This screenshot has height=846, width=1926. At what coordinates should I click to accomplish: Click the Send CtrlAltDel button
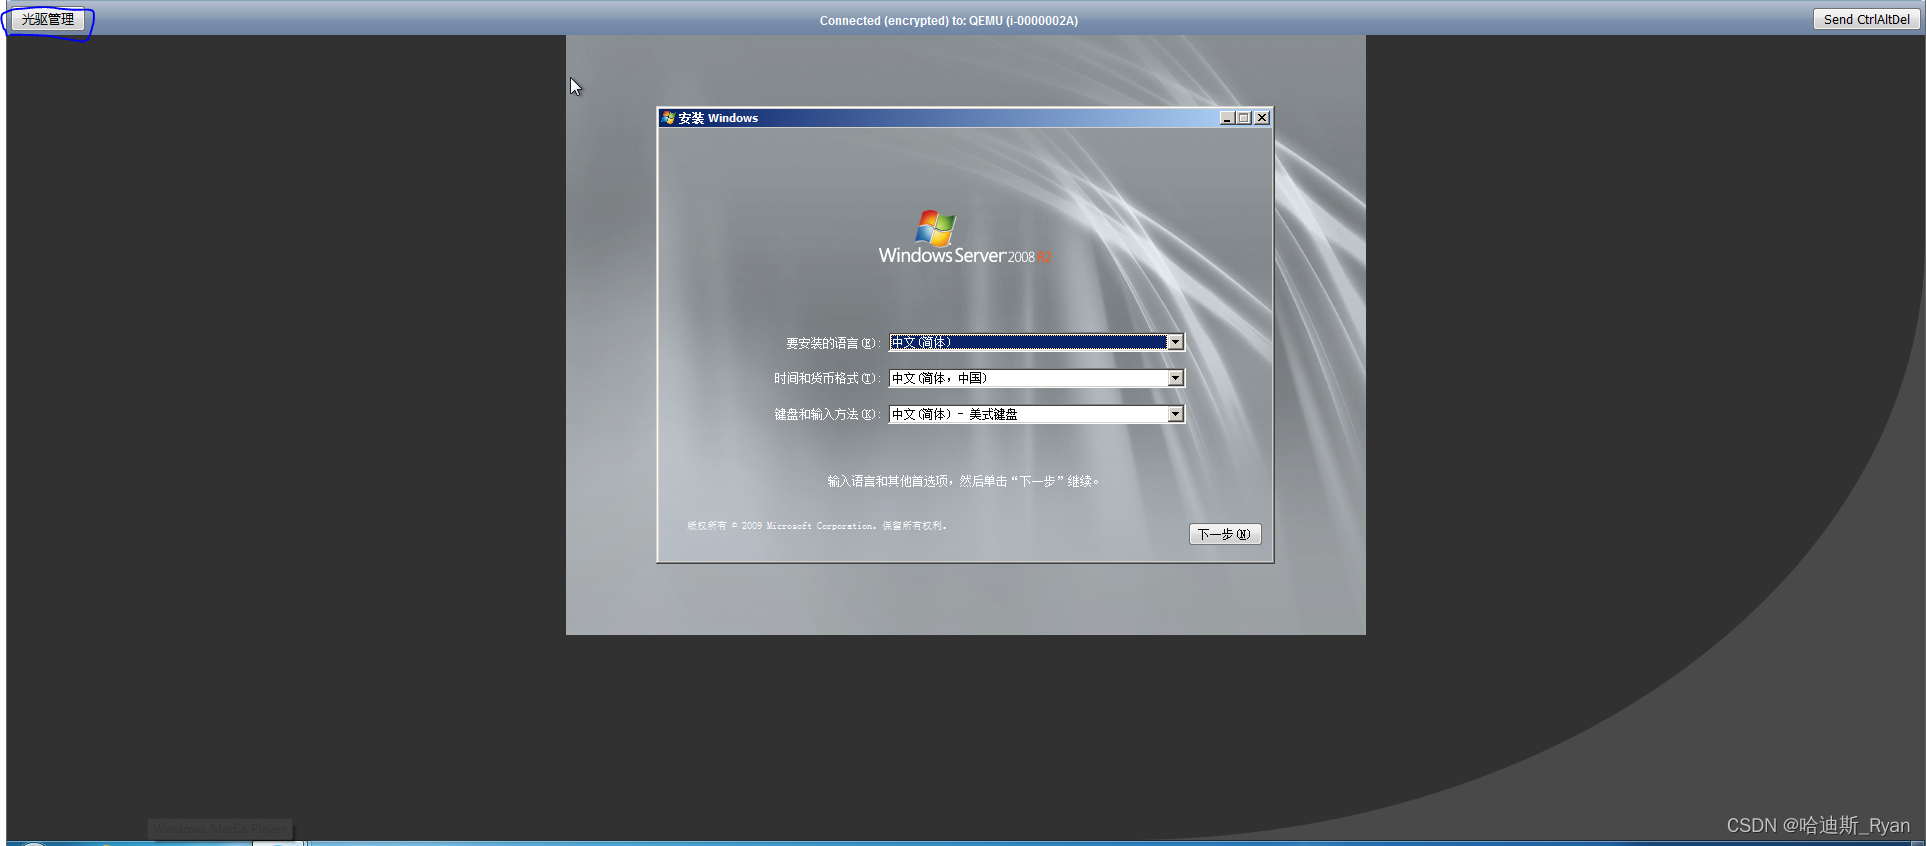[x=1866, y=19]
